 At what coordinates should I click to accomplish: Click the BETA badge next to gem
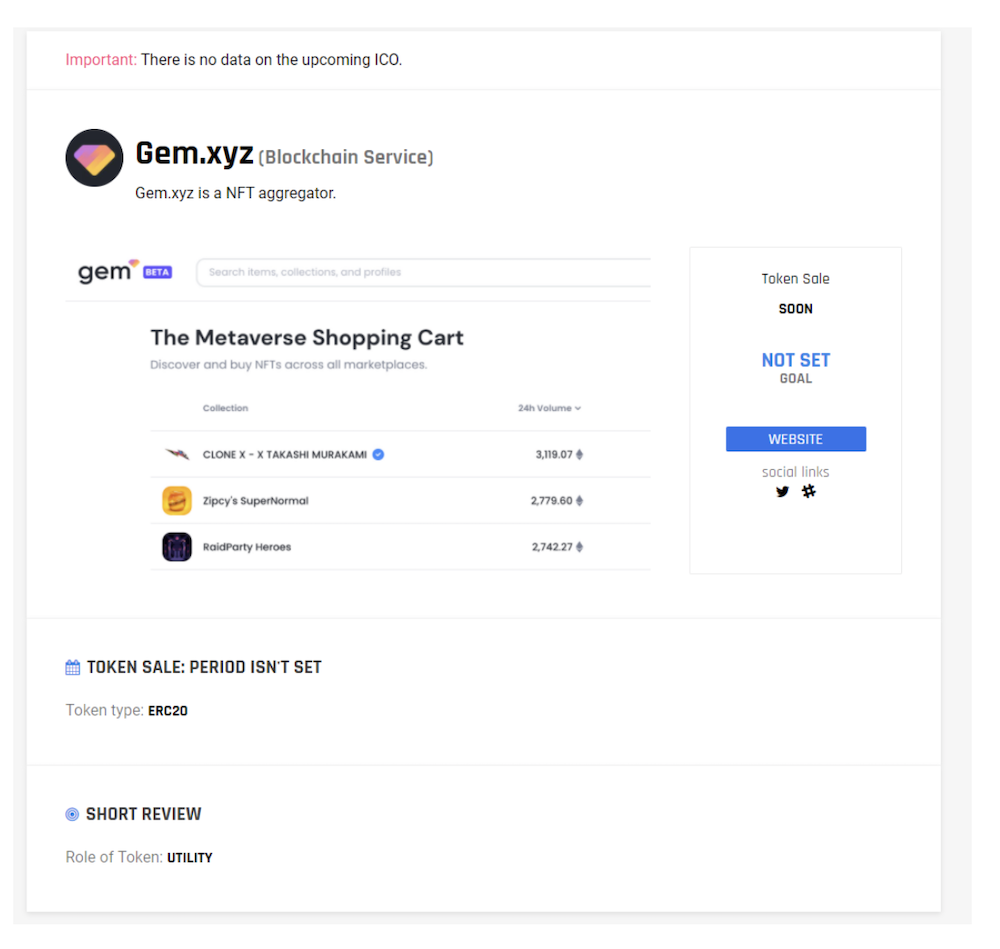click(157, 272)
